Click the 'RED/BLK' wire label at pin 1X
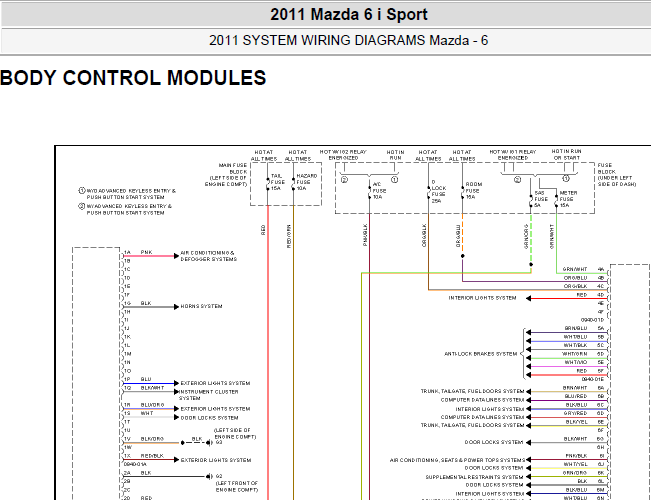The width and height of the screenshot is (651, 500). pos(152,456)
